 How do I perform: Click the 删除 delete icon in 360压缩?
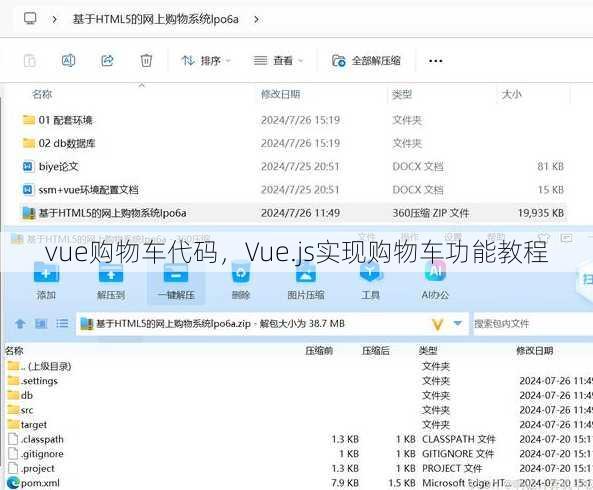(241, 272)
